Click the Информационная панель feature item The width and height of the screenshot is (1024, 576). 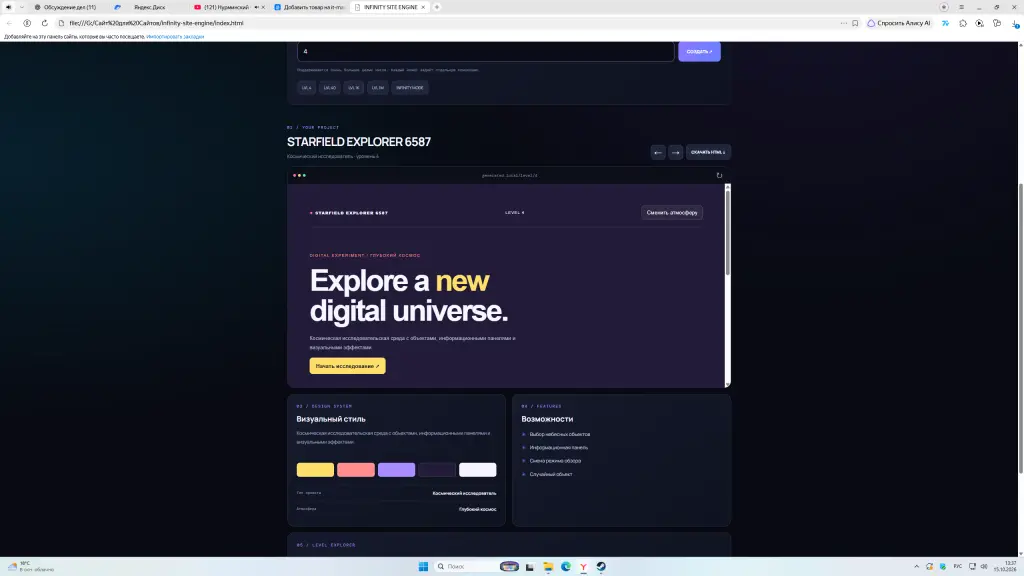click(558, 447)
